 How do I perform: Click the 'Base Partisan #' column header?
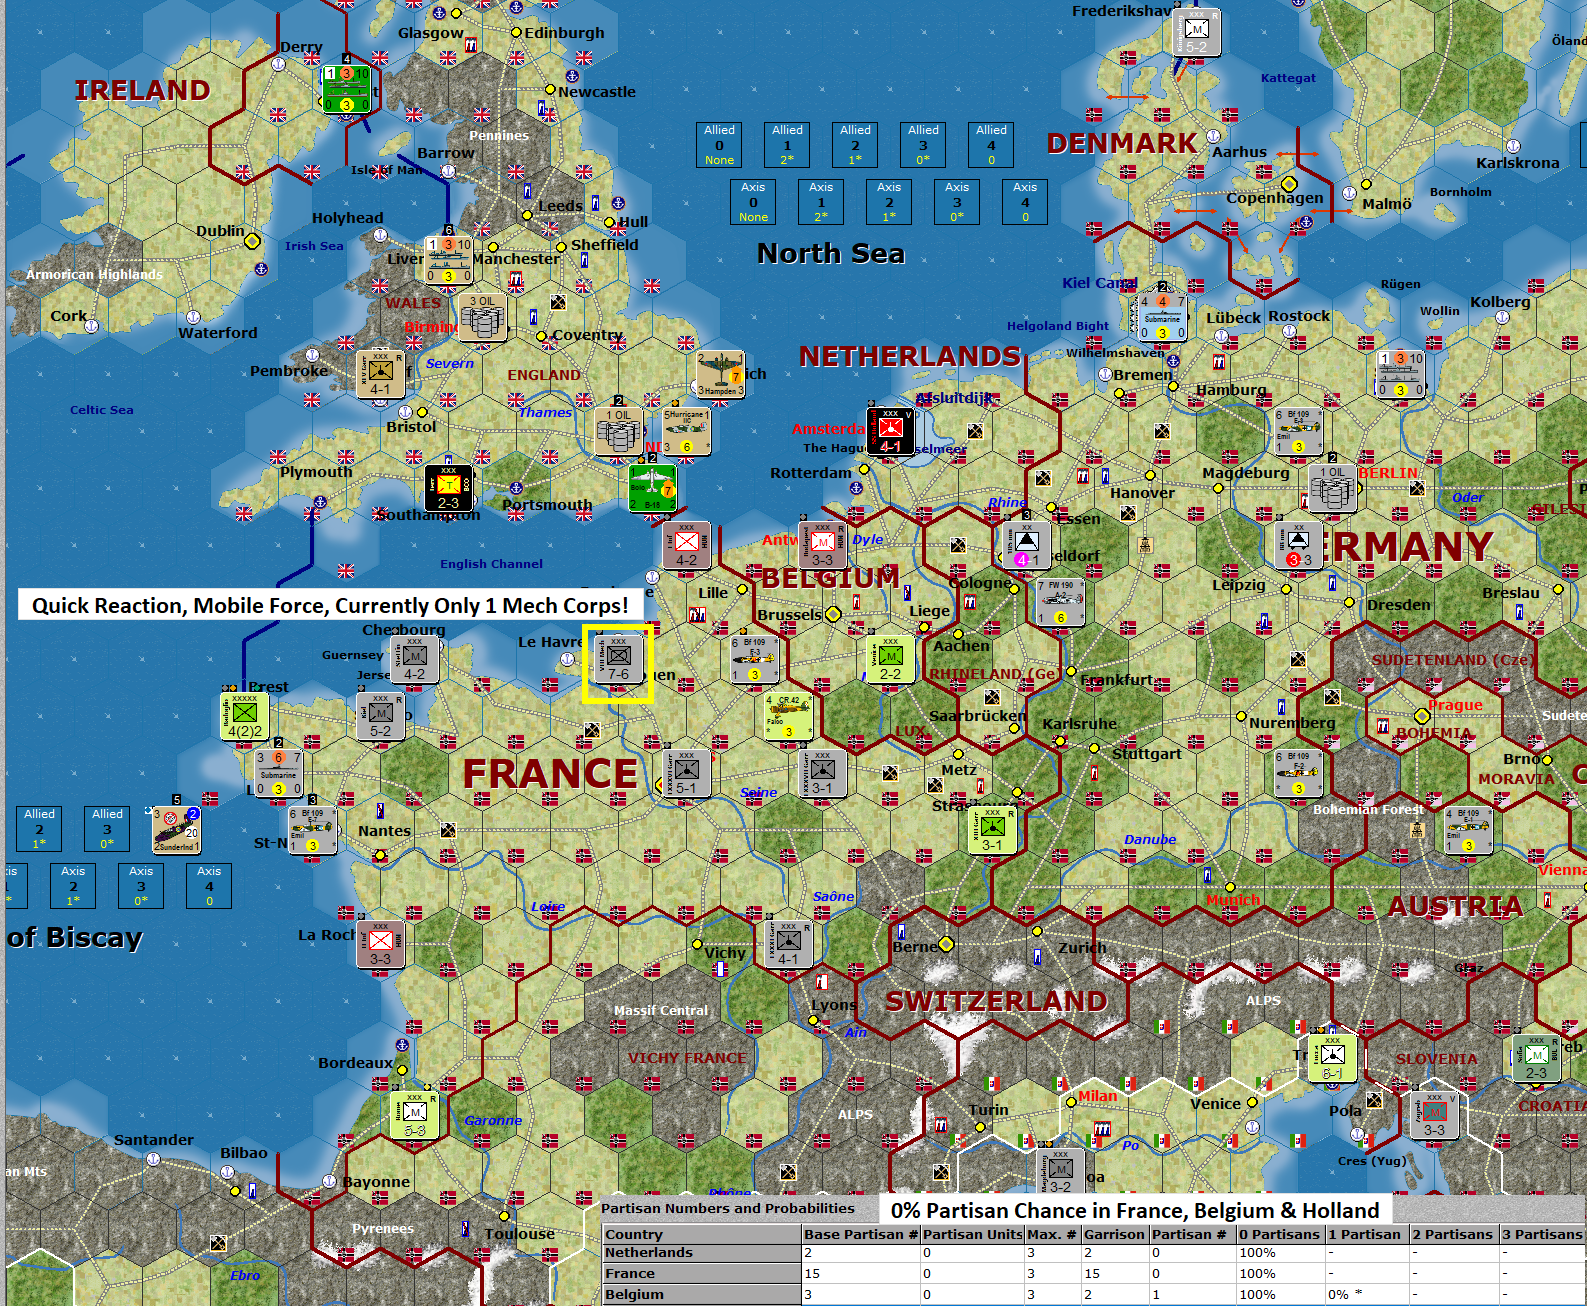click(861, 1234)
